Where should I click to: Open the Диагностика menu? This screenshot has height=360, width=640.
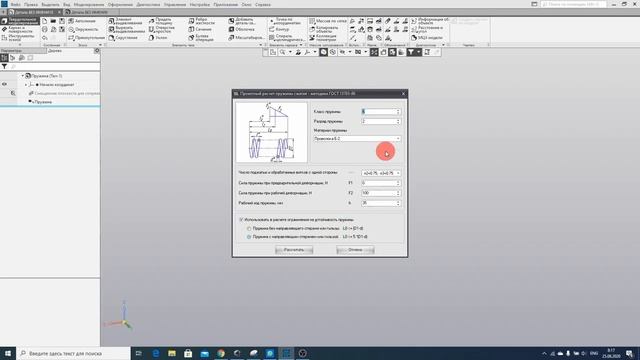(148, 4)
